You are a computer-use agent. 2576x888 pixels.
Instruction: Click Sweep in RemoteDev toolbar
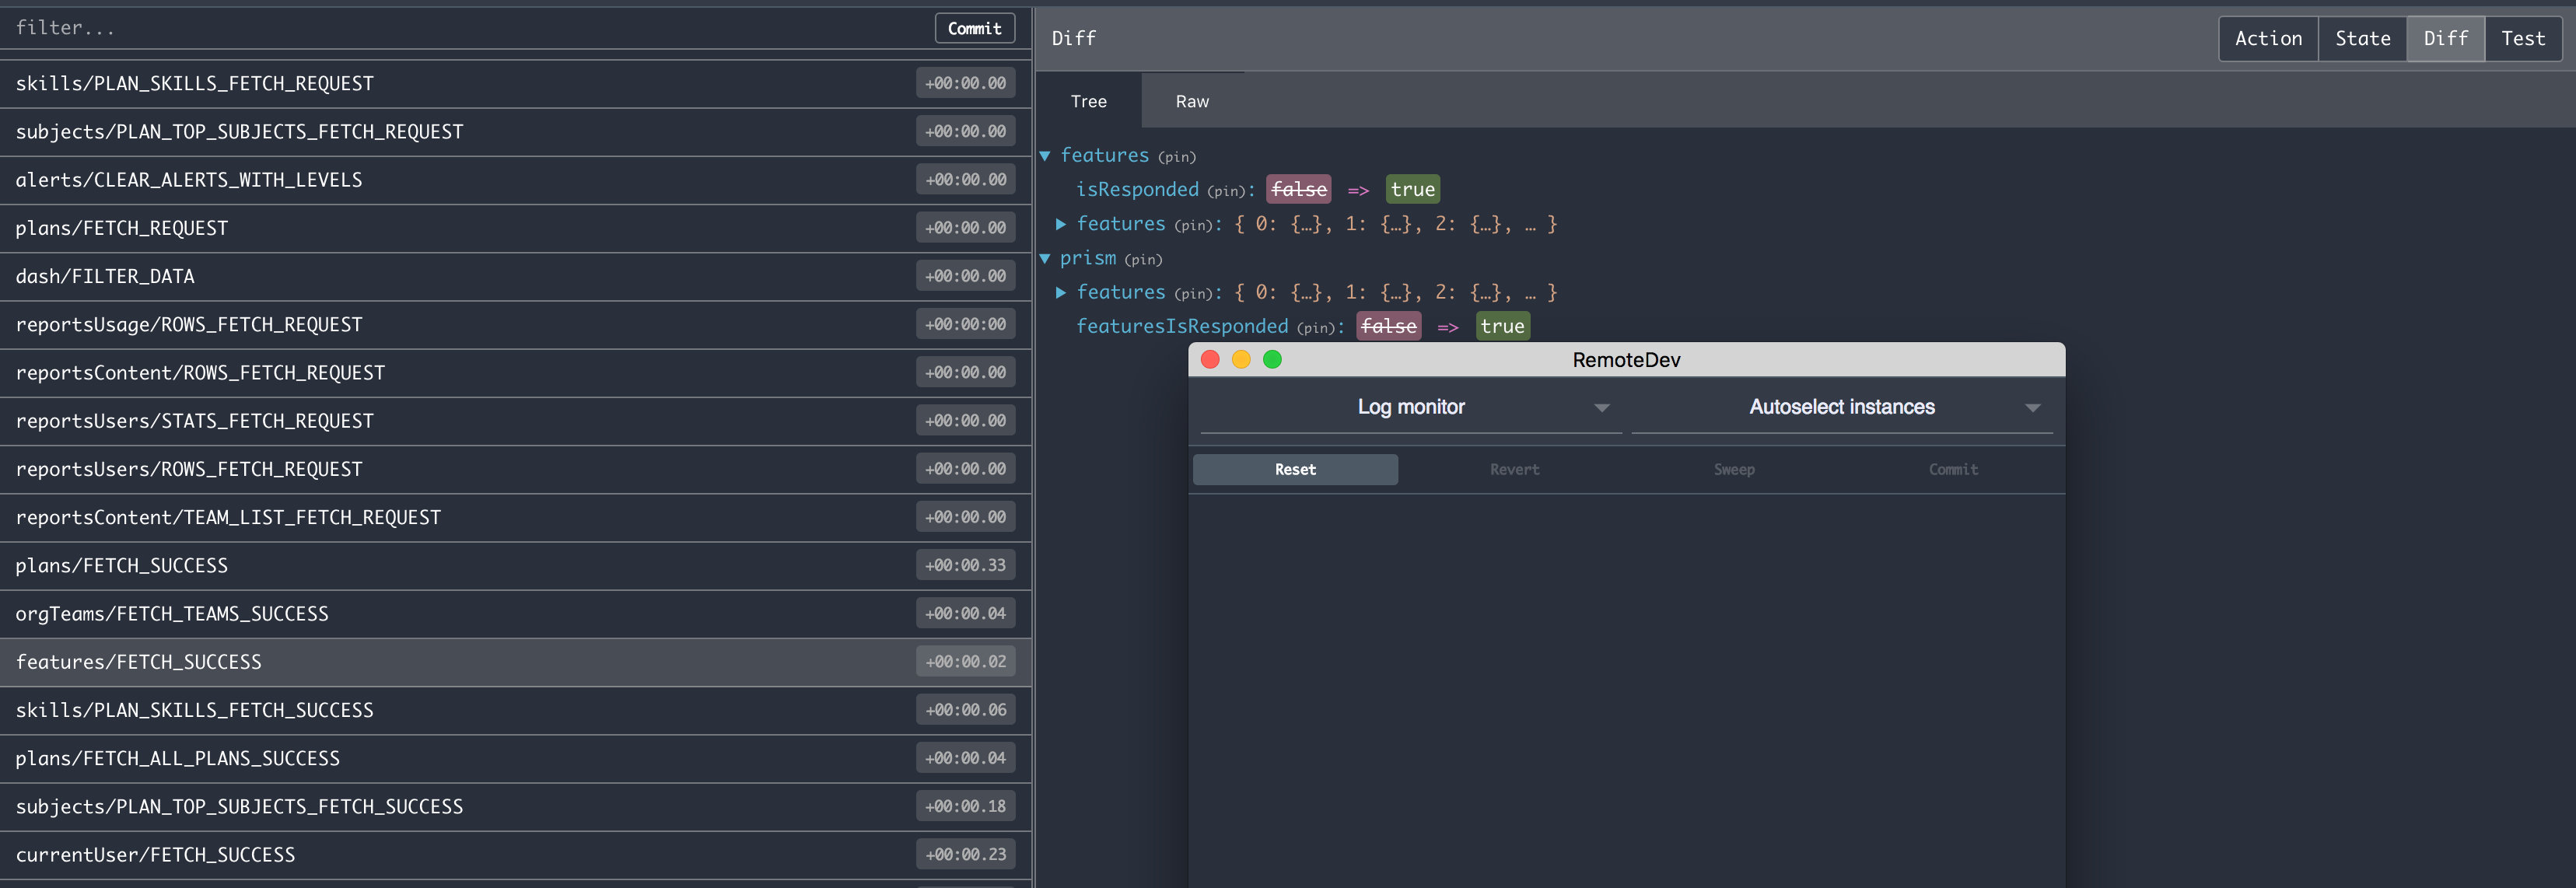[x=1733, y=470]
